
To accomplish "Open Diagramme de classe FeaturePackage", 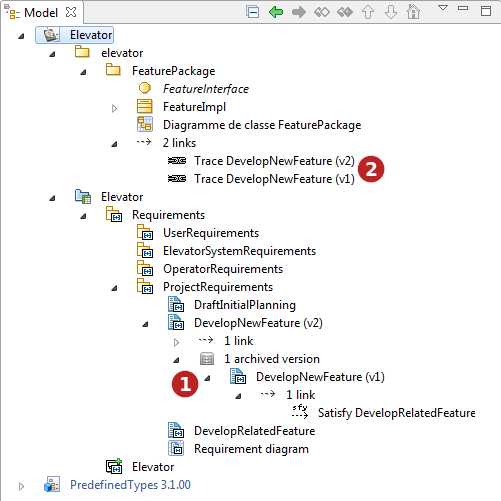I will click(262, 125).
